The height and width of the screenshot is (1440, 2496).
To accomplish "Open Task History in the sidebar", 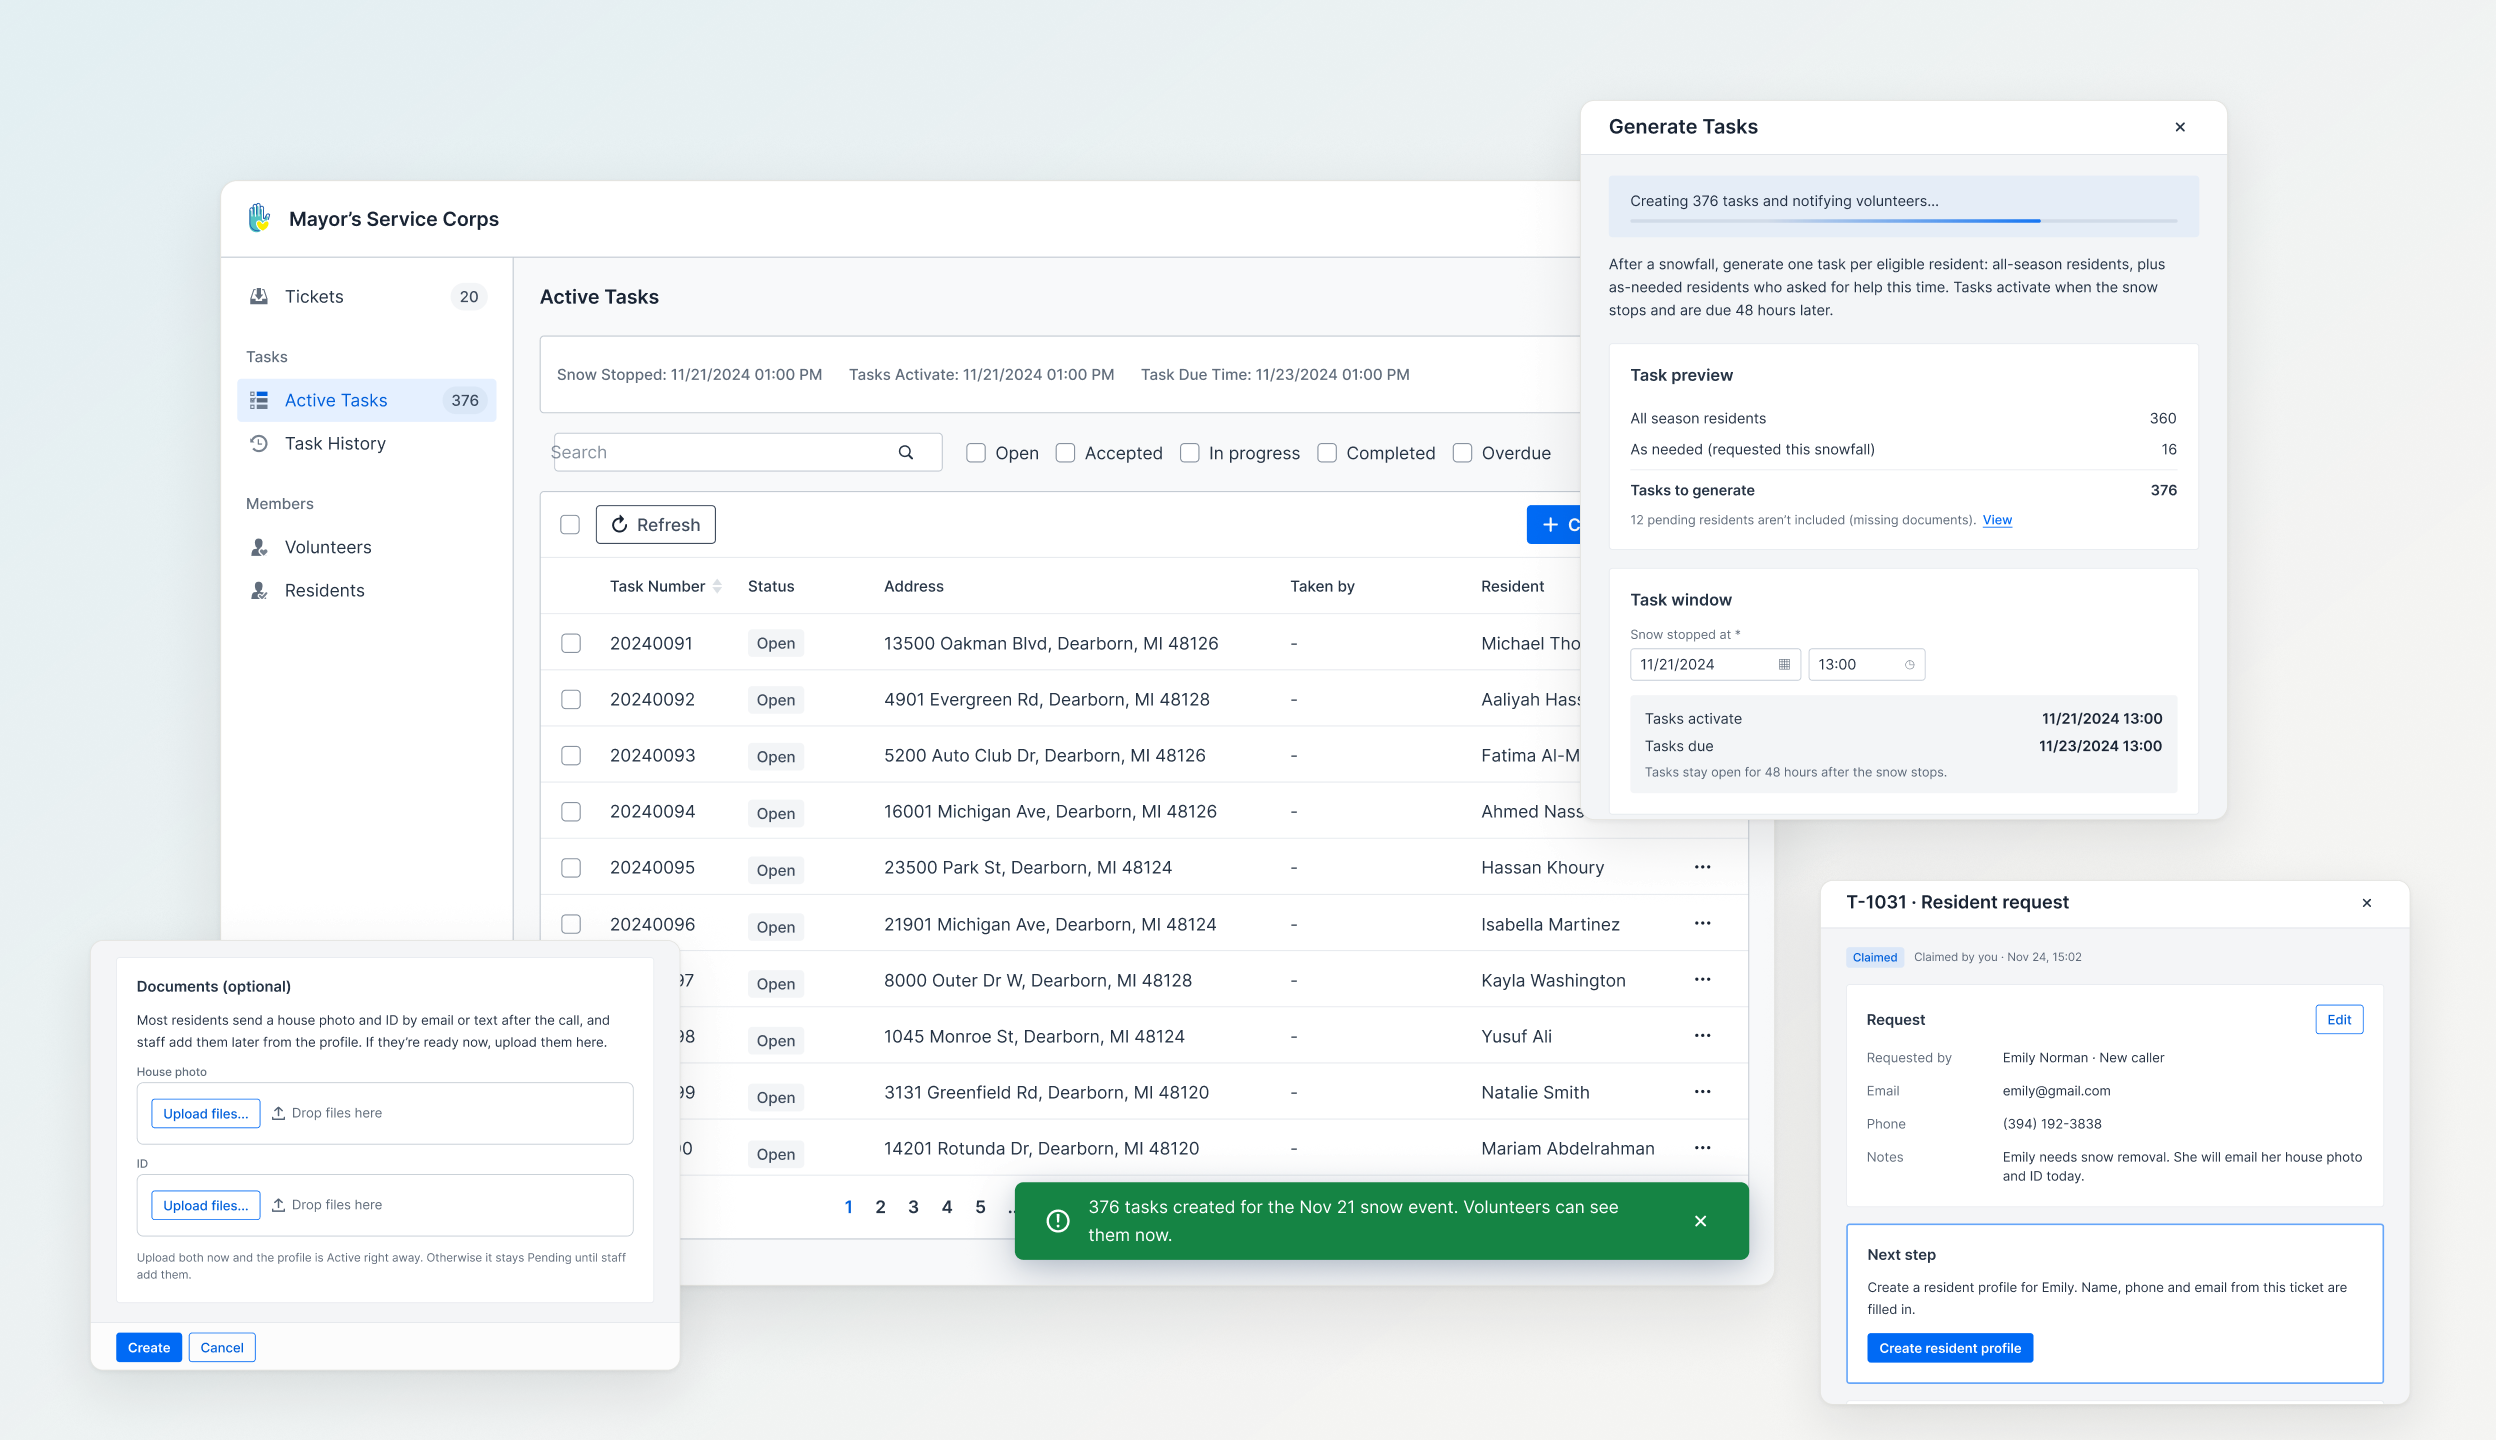I will (x=367, y=443).
